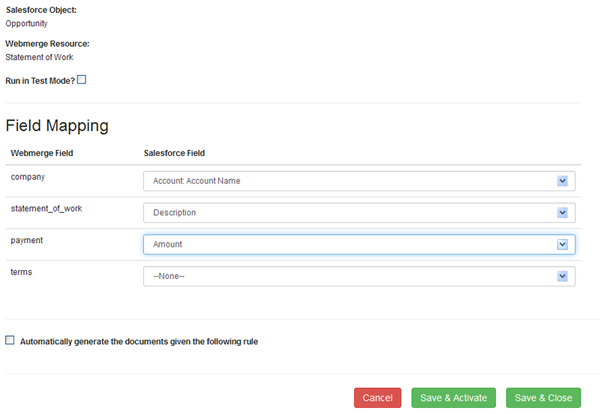Click the Salesforce Field column header
Viewport: 600px width, 414px height.
174,153
